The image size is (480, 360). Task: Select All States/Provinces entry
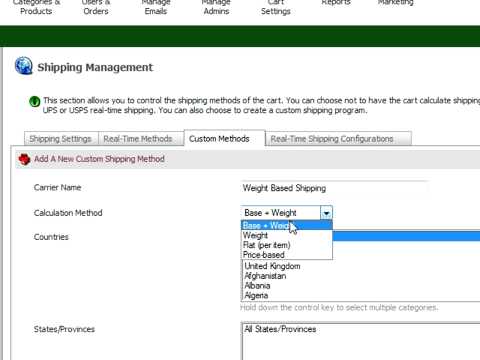coord(280,329)
